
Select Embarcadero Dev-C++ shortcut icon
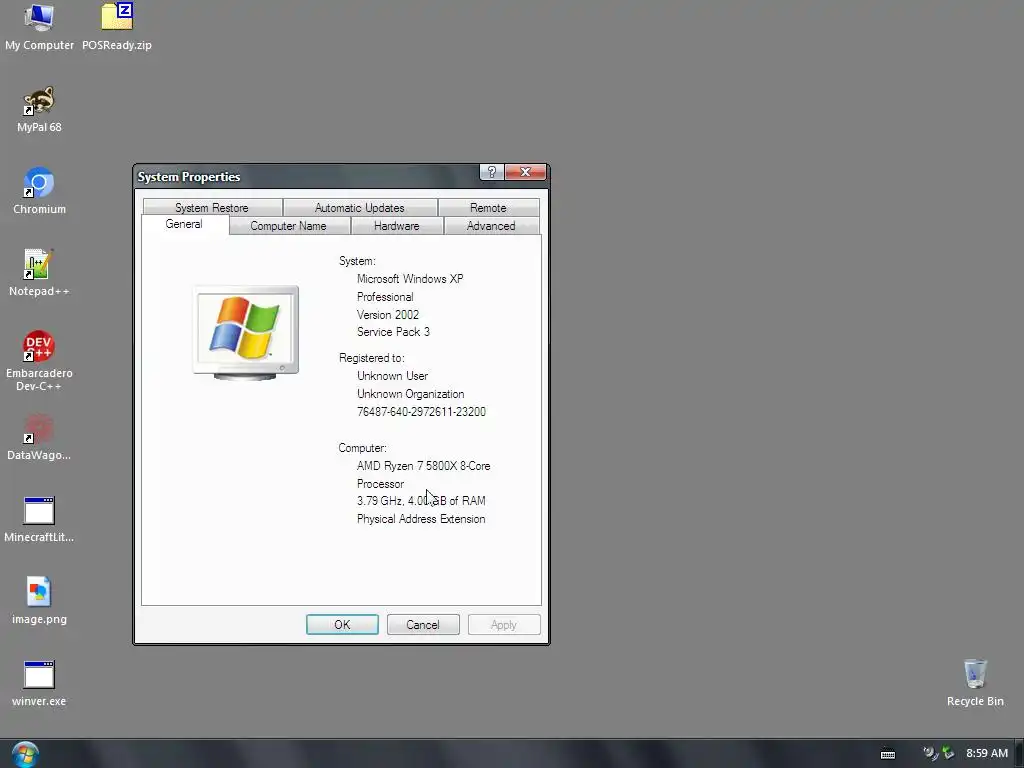tap(39, 360)
